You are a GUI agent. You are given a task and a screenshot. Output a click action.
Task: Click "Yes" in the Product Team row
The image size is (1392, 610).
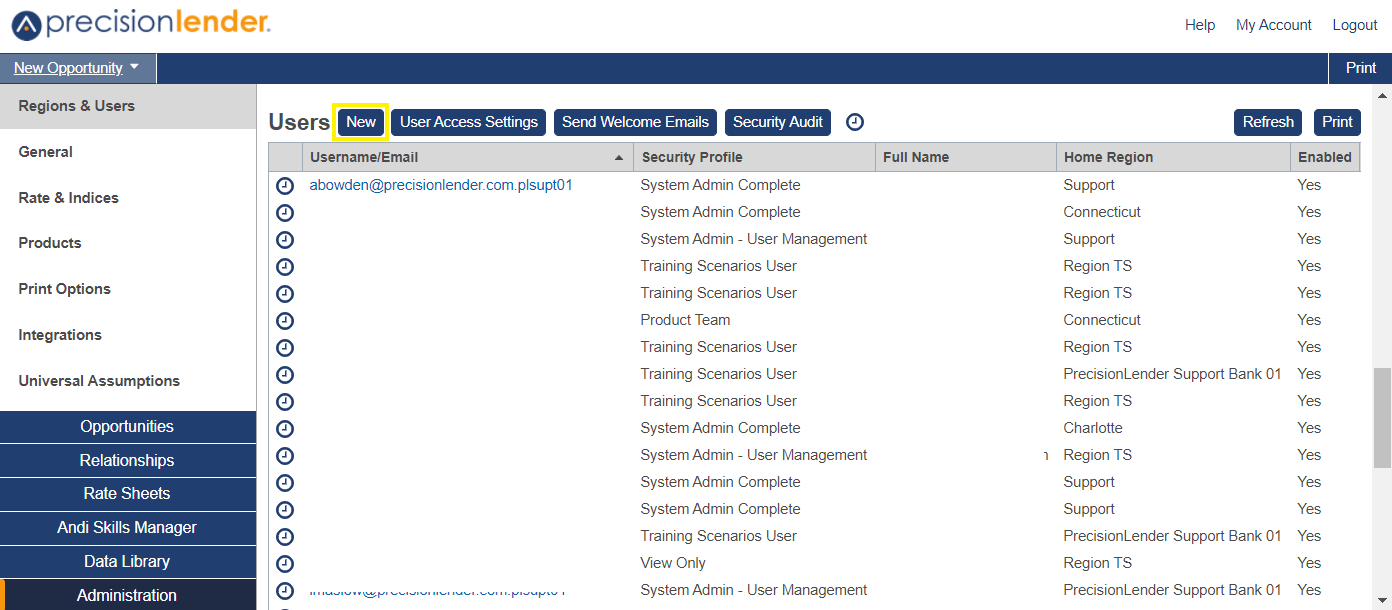point(1309,320)
